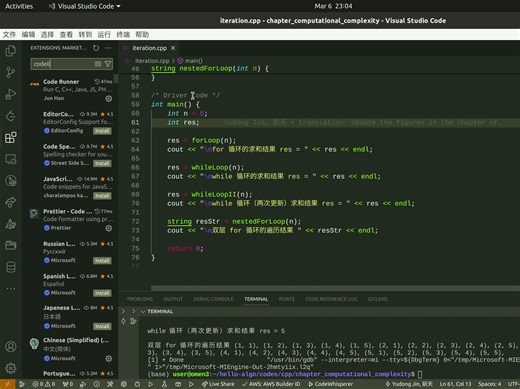The width and height of the screenshot is (520, 389).
Task: Open the folder-shaped project view icon
Action: click(11, 245)
